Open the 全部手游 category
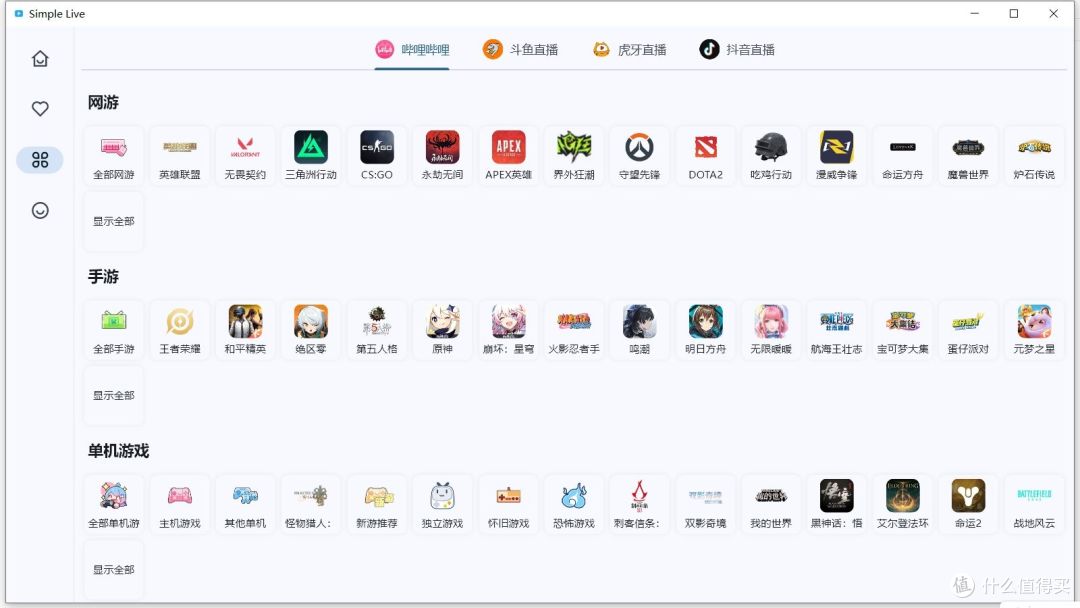Image resolution: width=1080 pixels, height=608 pixels. 114,330
